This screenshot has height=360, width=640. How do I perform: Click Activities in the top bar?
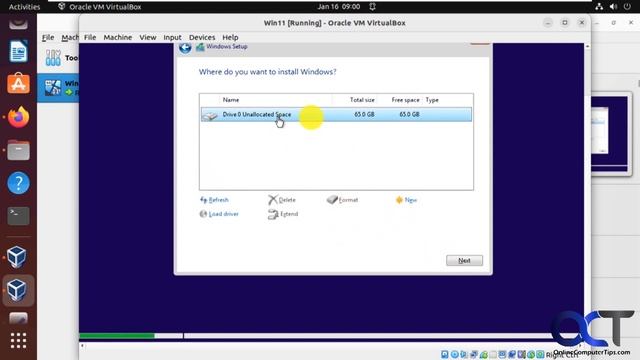click(24, 7)
